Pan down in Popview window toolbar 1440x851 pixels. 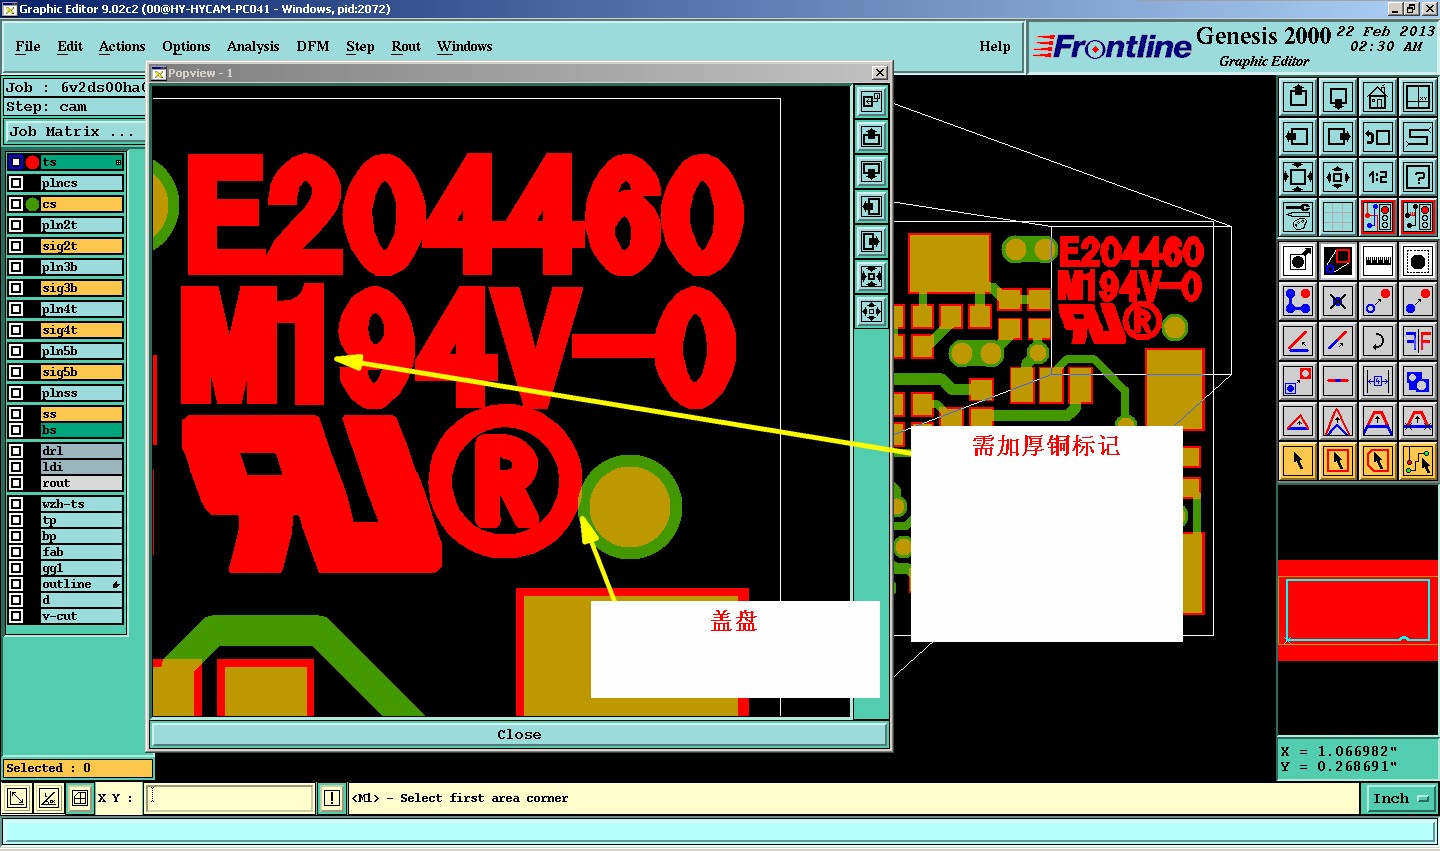pos(872,171)
